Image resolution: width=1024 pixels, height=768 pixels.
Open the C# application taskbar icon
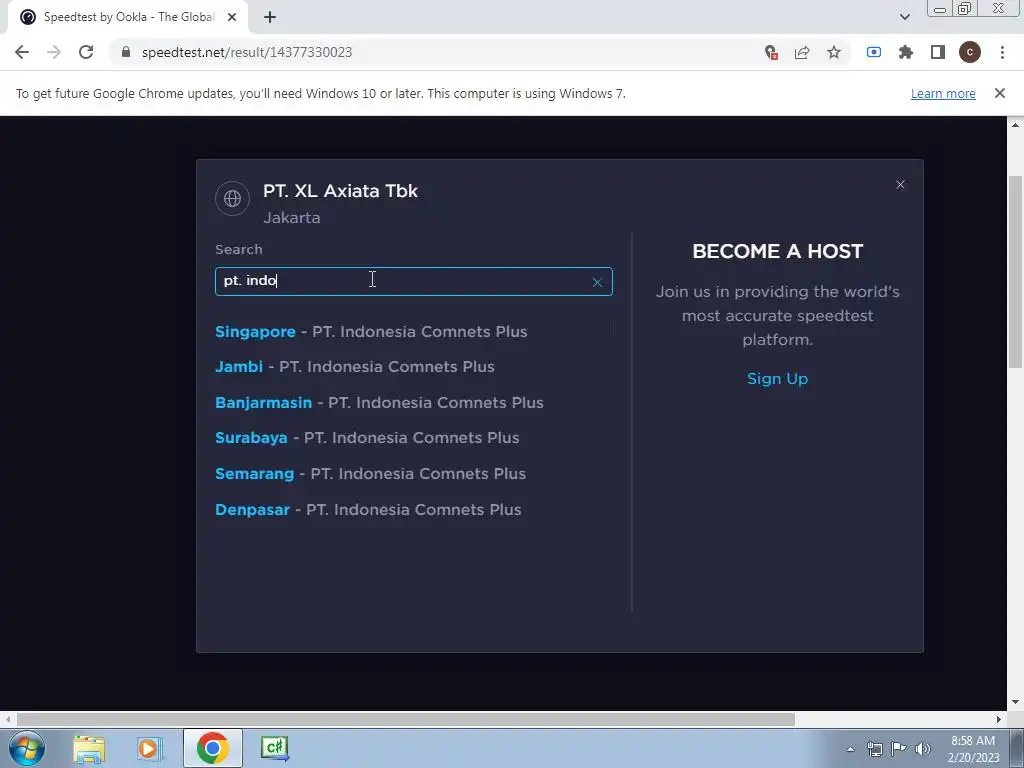(274, 748)
